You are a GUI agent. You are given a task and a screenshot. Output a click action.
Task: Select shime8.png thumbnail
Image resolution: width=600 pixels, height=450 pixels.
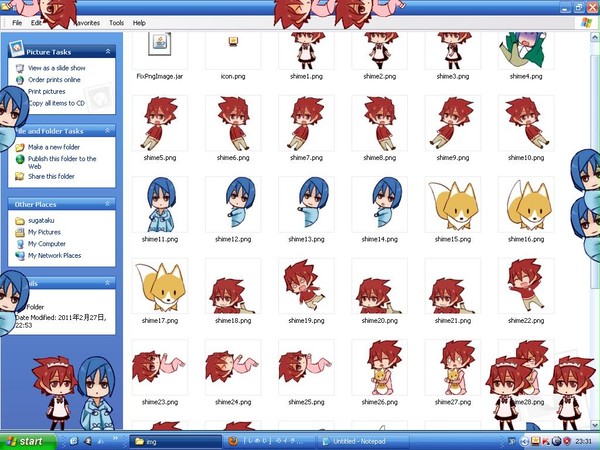pyautogui.click(x=380, y=123)
